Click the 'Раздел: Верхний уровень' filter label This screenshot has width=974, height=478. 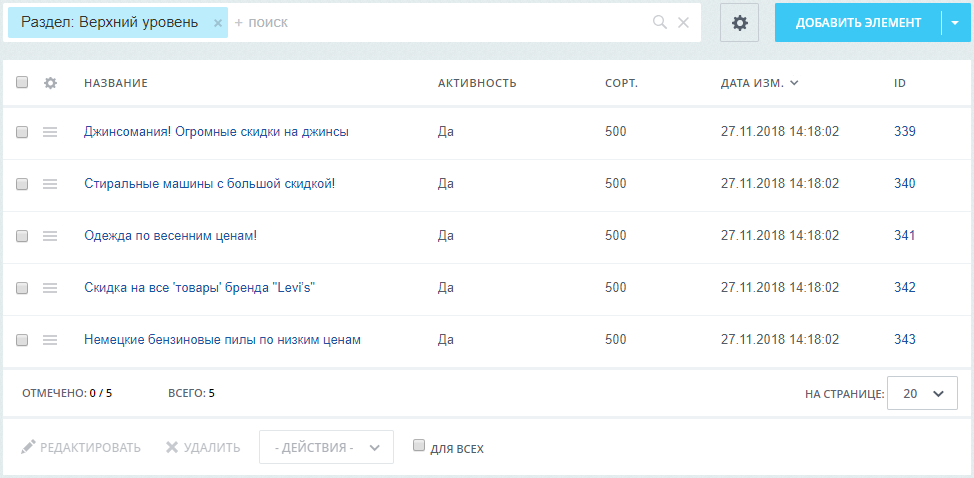[109, 22]
